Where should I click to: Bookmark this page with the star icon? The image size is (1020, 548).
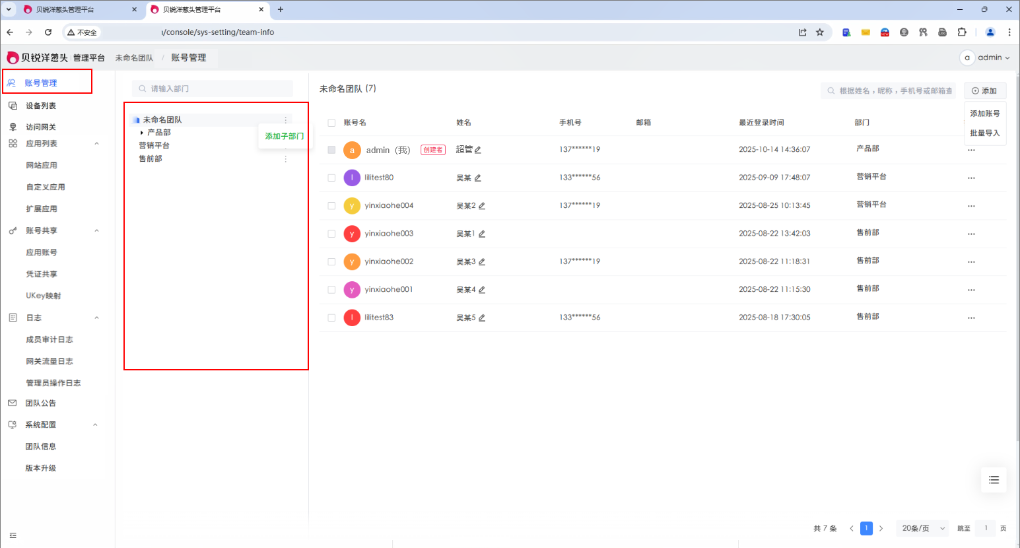tap(820, 32)
